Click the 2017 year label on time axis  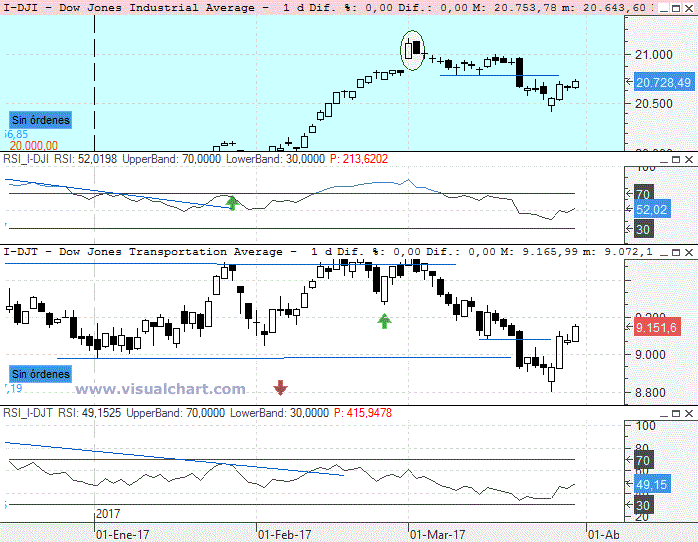click(108, 514)
